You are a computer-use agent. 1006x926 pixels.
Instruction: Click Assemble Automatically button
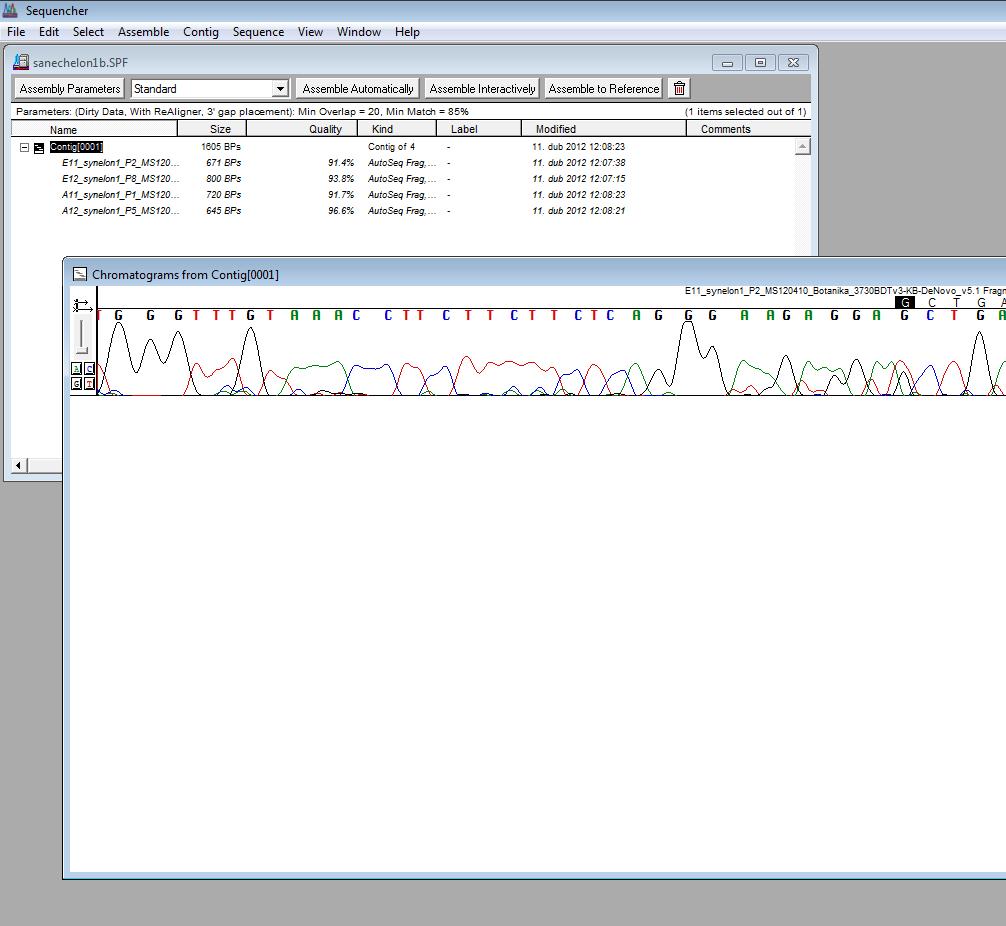click(x=358, y=89)
